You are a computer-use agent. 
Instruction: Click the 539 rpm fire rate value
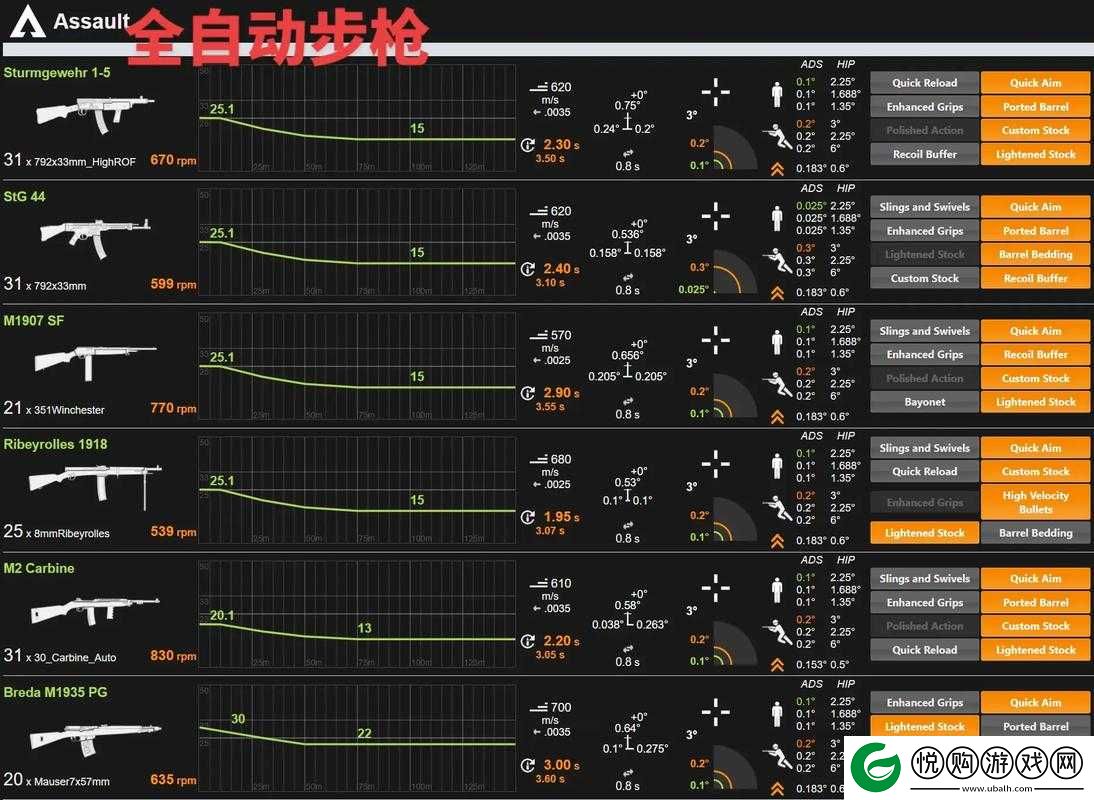[173, 531]
